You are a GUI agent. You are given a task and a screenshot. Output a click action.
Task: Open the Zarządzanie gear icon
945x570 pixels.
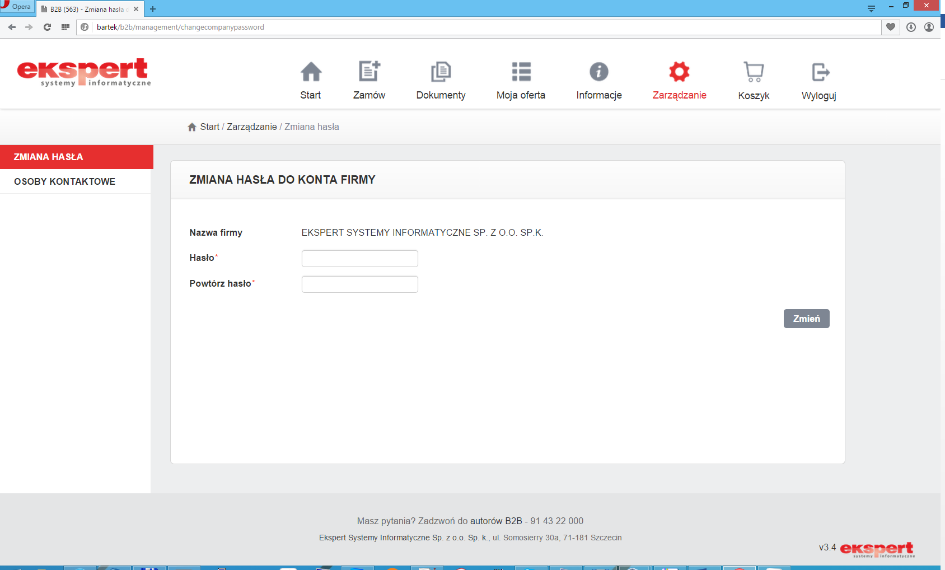[x=679, y=72]
